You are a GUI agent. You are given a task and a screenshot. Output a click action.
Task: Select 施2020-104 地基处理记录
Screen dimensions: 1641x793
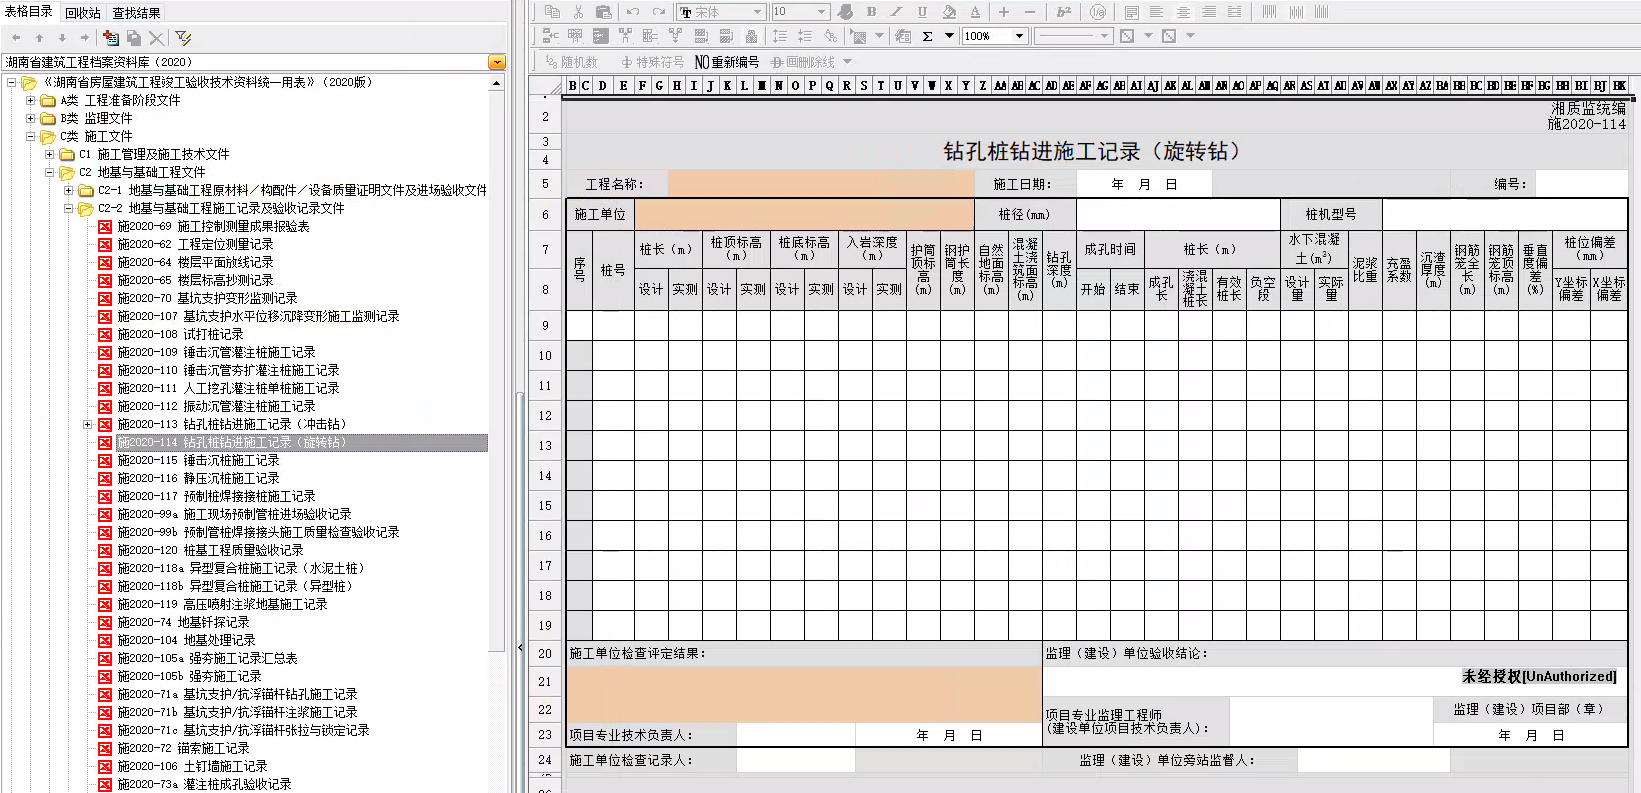point(187,641)
